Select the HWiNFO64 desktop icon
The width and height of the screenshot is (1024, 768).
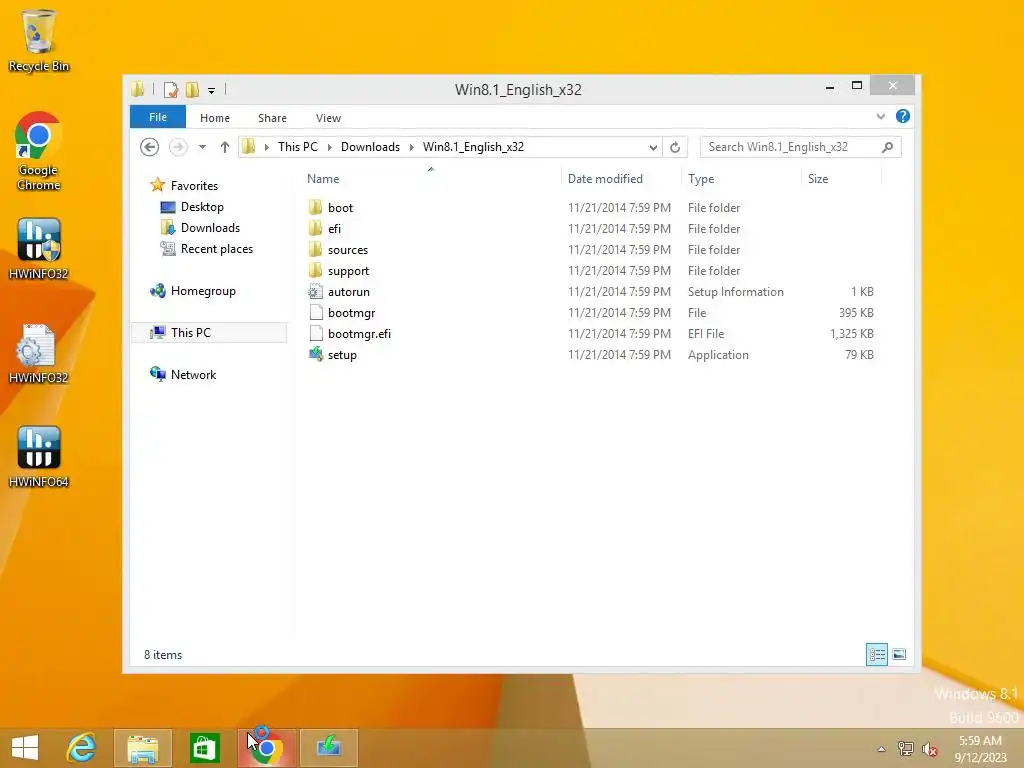pyautogui.click(x=39, y=457)
